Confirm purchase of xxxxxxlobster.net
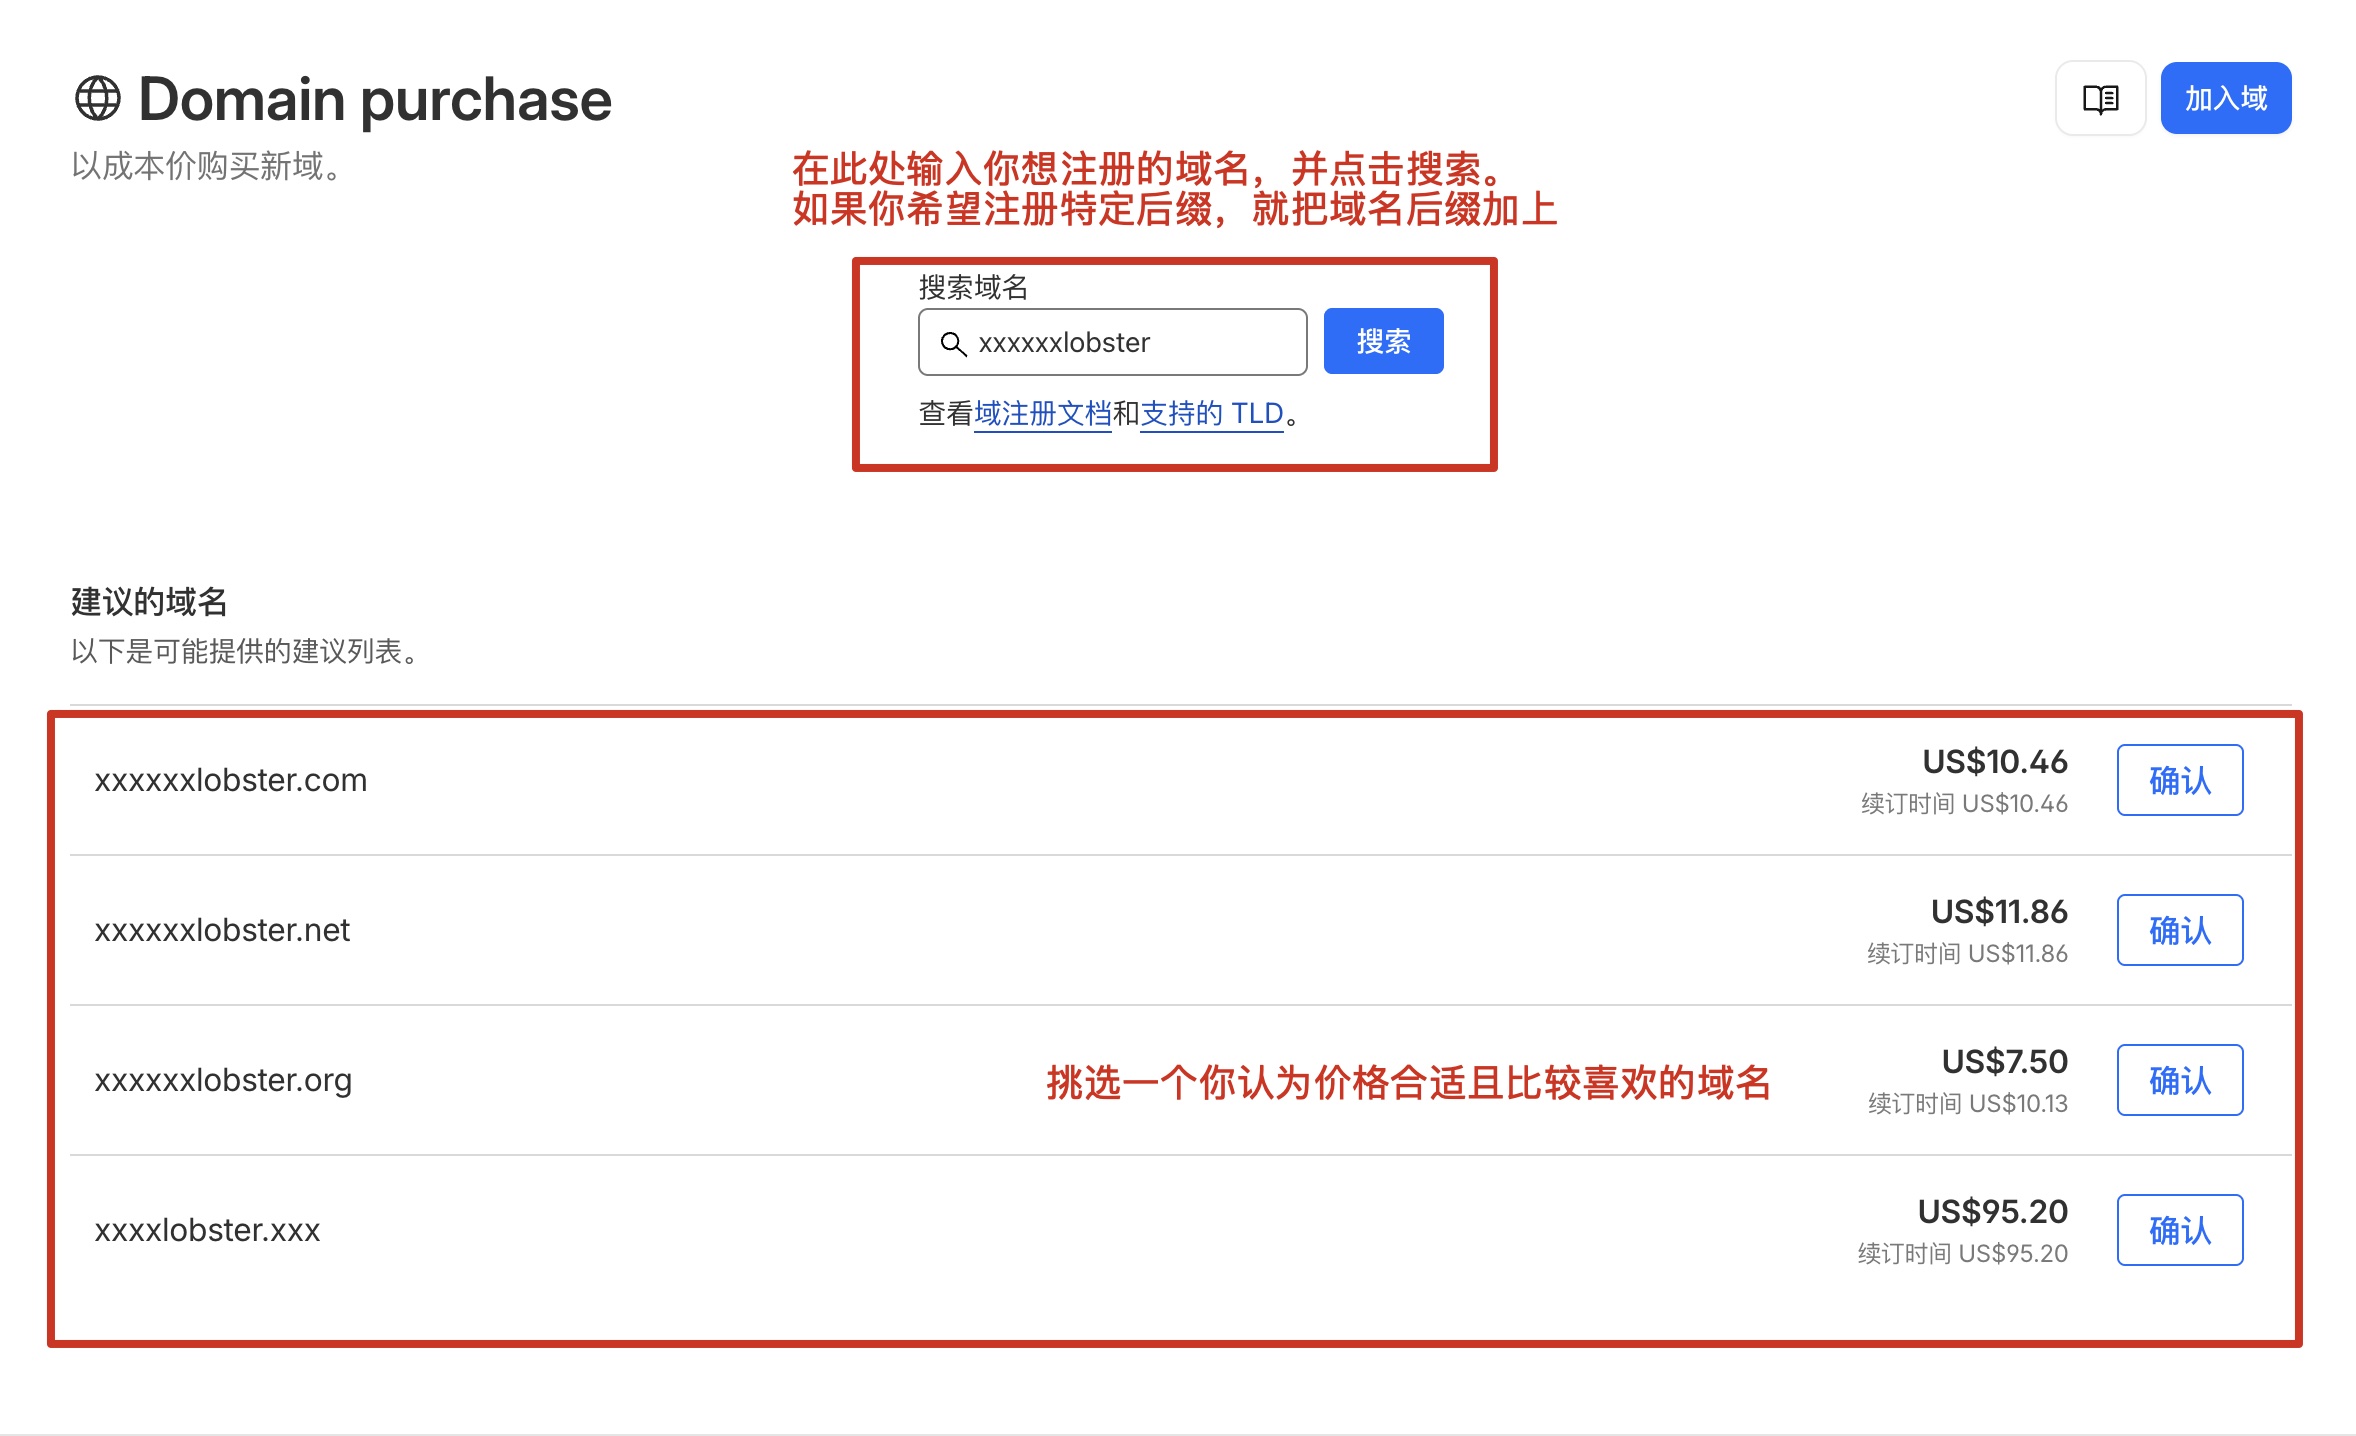This screenshot has height=1436, width=2356. (2179, 930)
